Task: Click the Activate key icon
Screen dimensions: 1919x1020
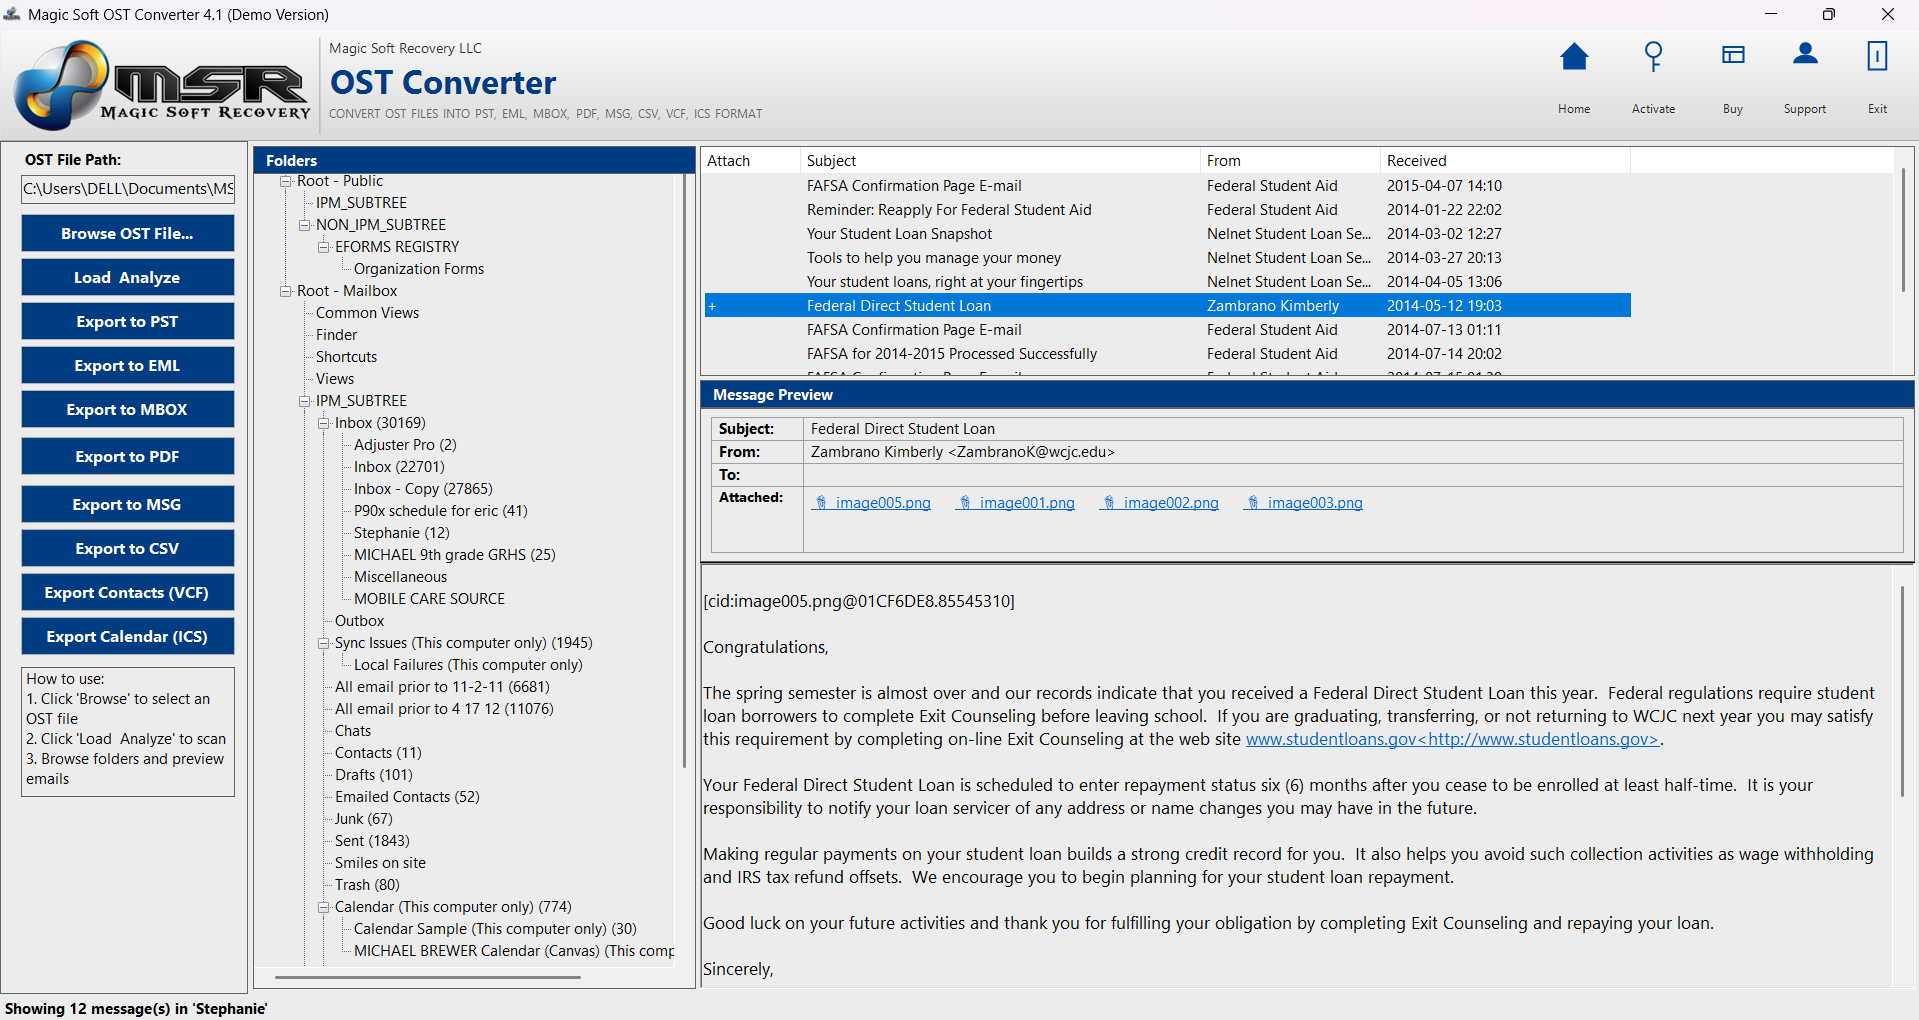Action: pos(1653,57)
